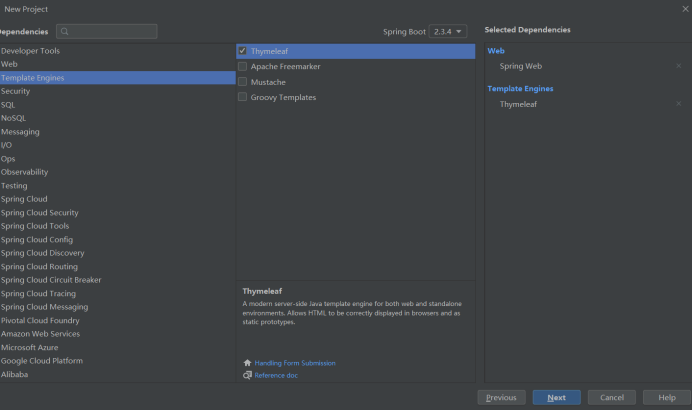
Task: Open the Handling Form Submission guide link
Action: 295,363
